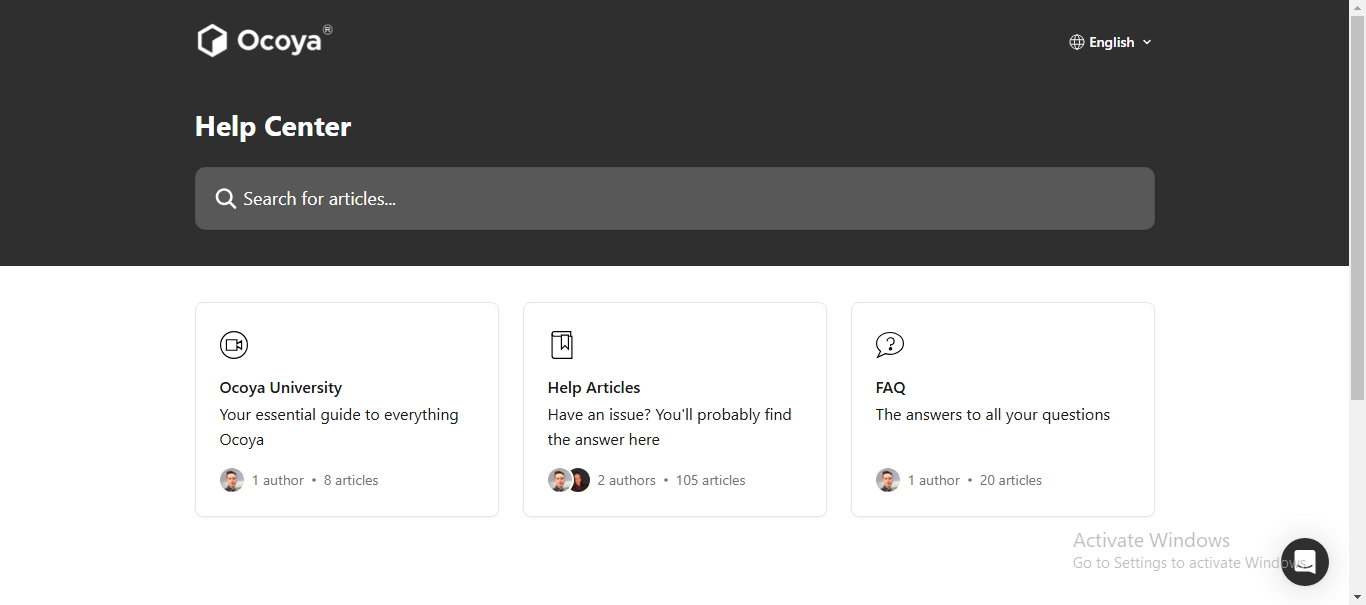Open the English language dropdown
1366x605 pixels.
point(1111,42)
